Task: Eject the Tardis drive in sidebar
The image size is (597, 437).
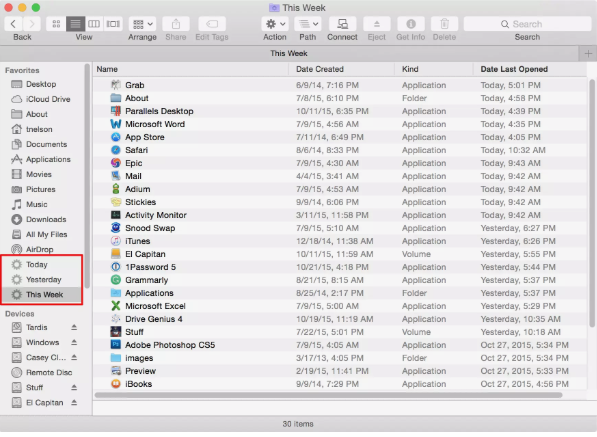Action: (x=74, y=327)
